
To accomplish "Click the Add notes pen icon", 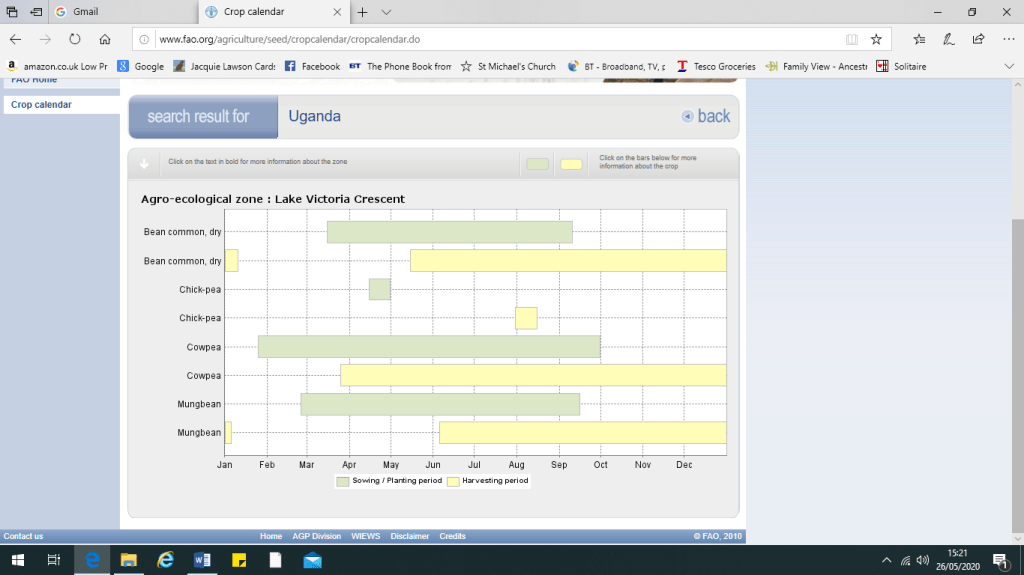I will 948,39.
